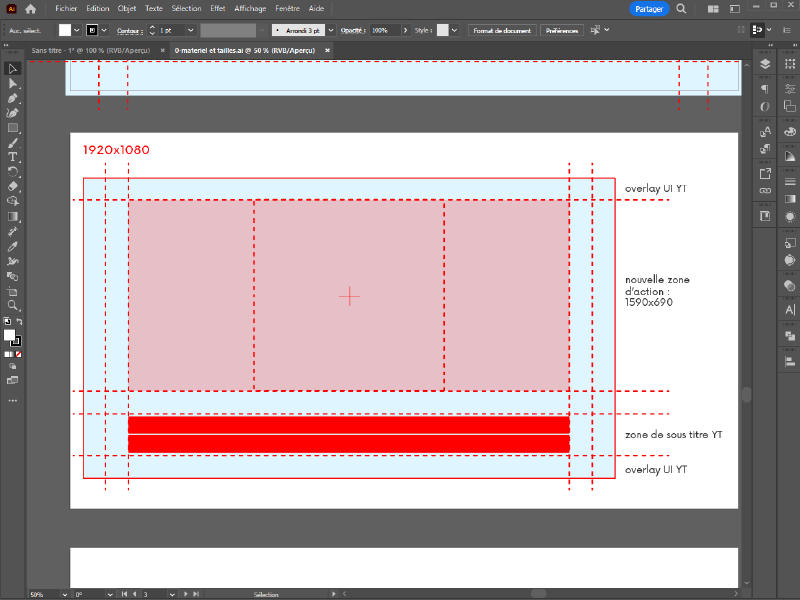This screenshot has width=800, height=600.
Task: Open the Affichage menu
Action: [x=250, y=8]
